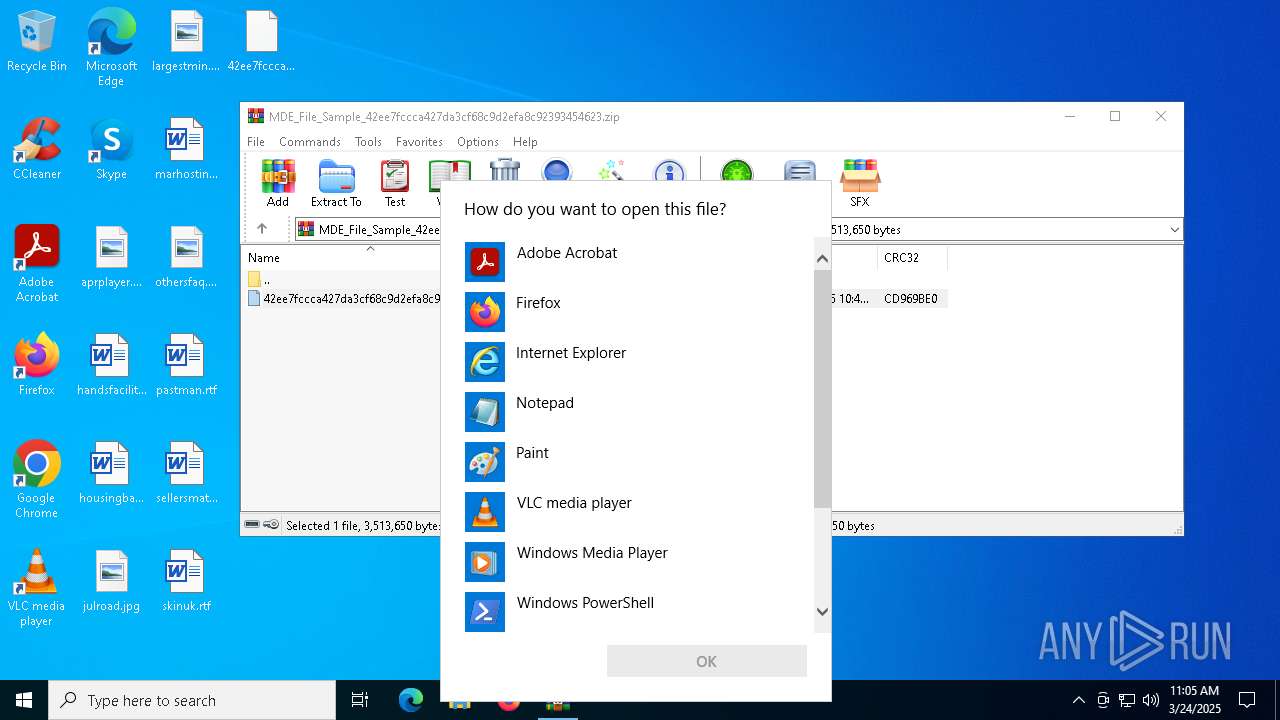
Task: Select the othersfaq... image file on desktop
Action: tap(186, 257)
